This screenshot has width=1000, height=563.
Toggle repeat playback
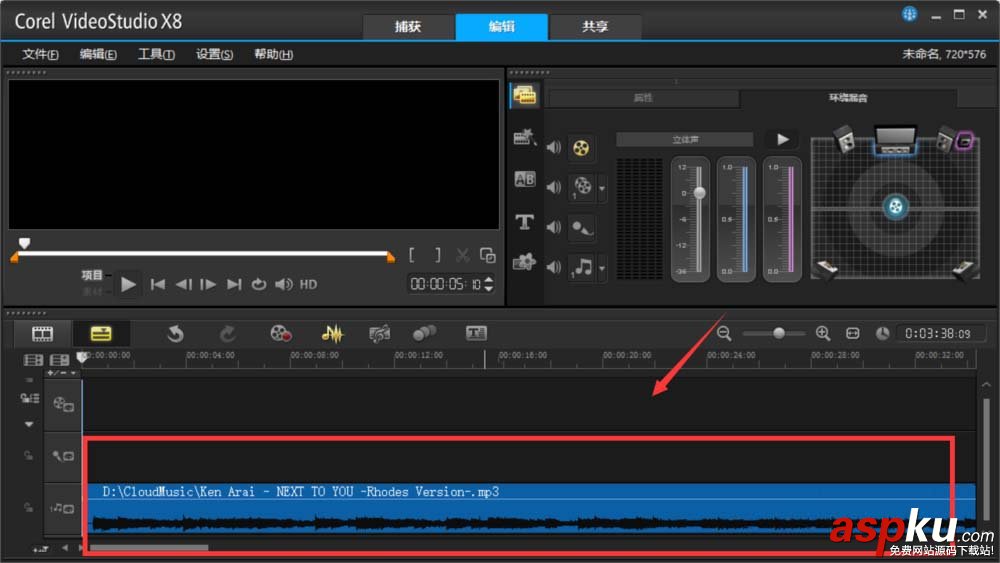[258, 284]
